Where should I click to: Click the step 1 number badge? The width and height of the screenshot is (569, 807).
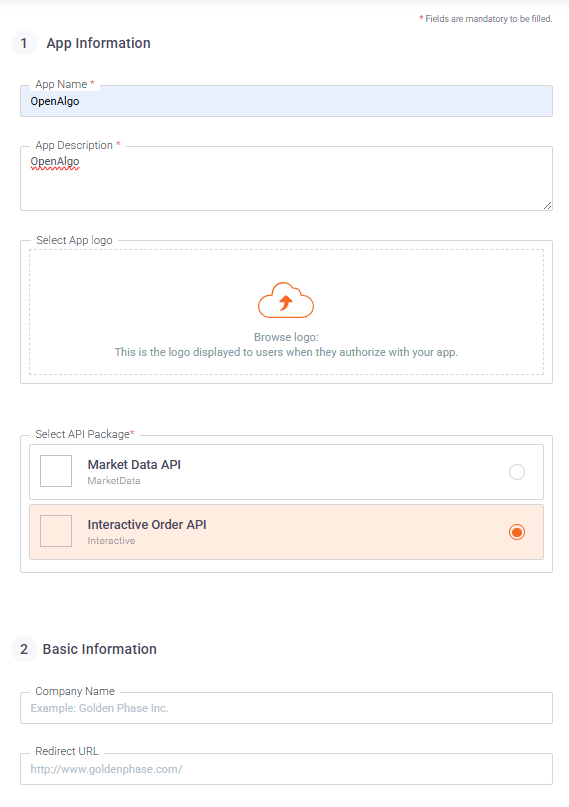(24, 43)
